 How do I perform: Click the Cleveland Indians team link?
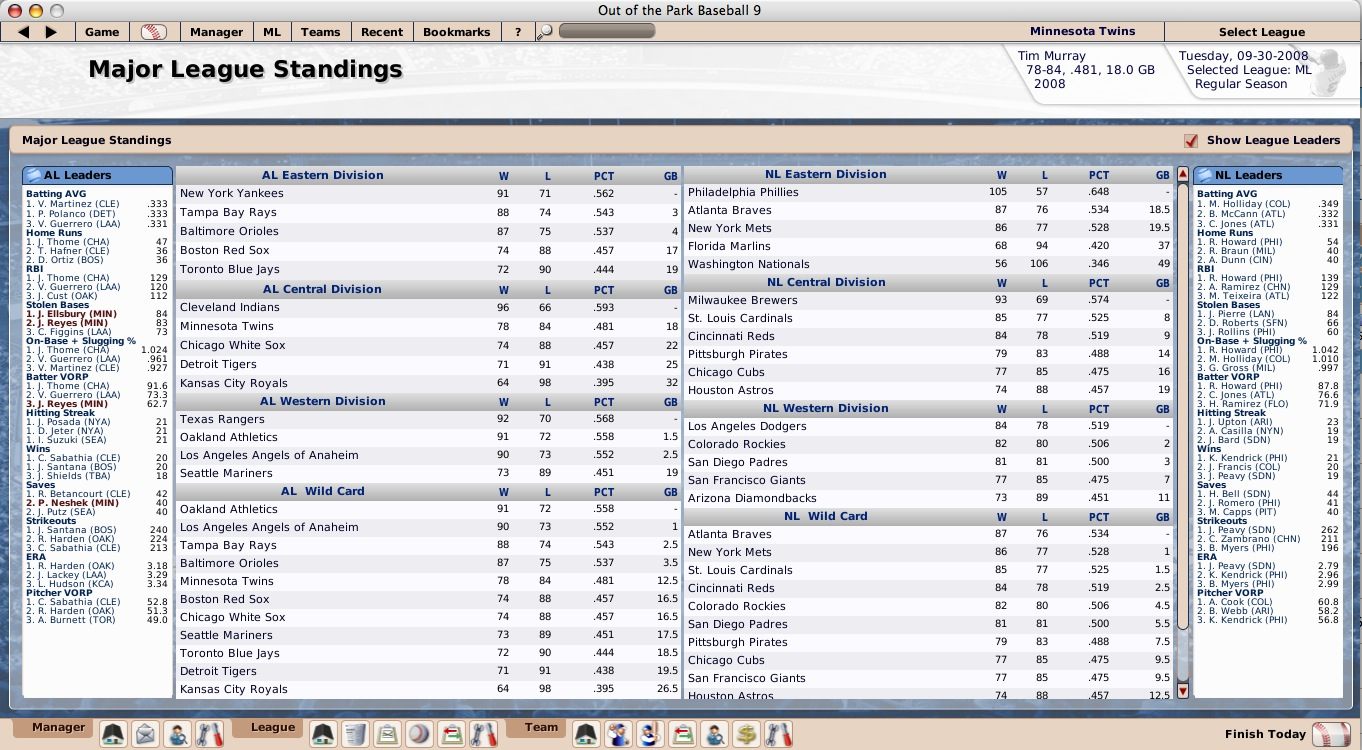pyautogui.click(x=229, y=307)
